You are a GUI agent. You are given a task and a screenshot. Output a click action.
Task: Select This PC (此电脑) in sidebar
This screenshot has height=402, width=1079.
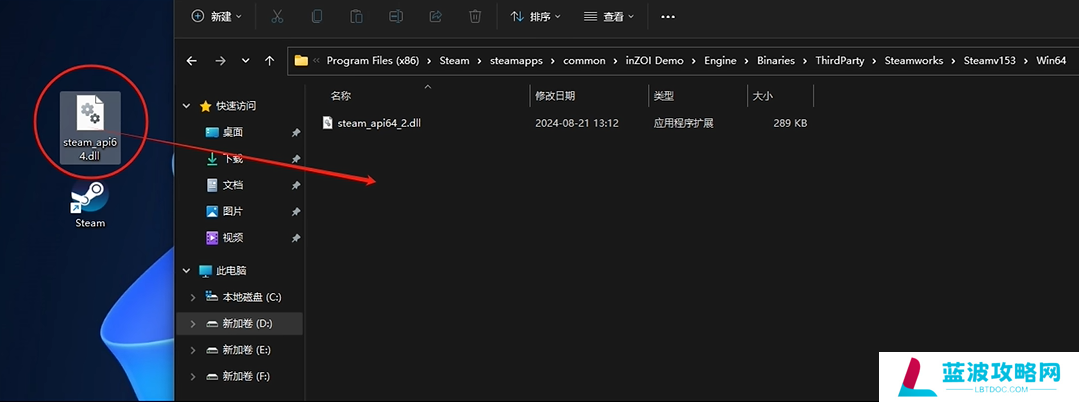[232, 271]
